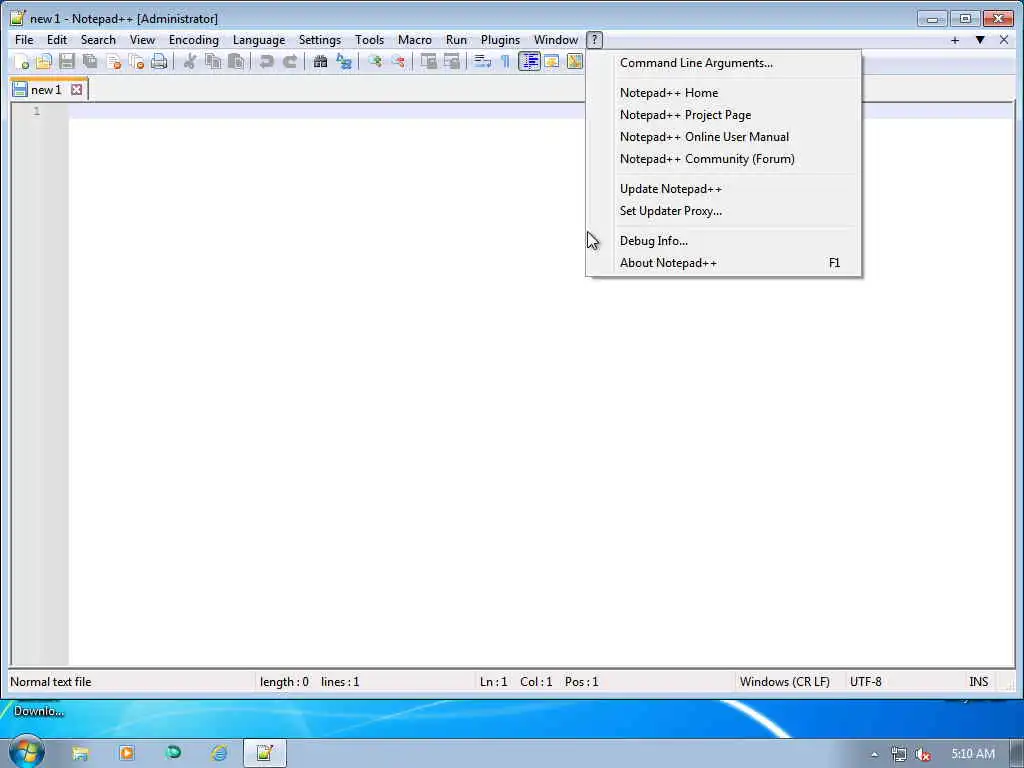
Task: Toggle Show All Characters pilcrow icon
Action: tap(505, 62)
